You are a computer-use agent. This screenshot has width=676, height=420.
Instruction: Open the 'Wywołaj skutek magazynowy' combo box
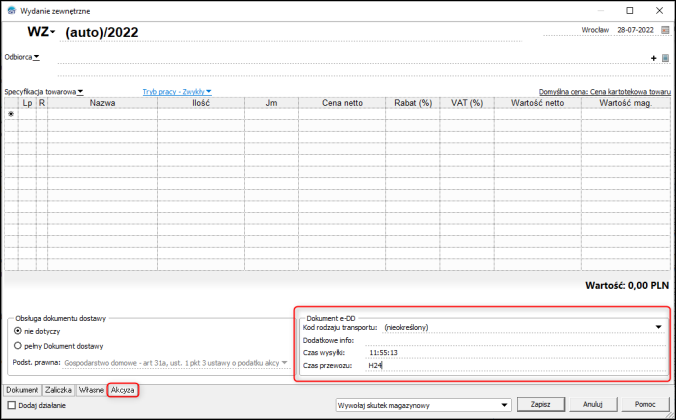423,405
